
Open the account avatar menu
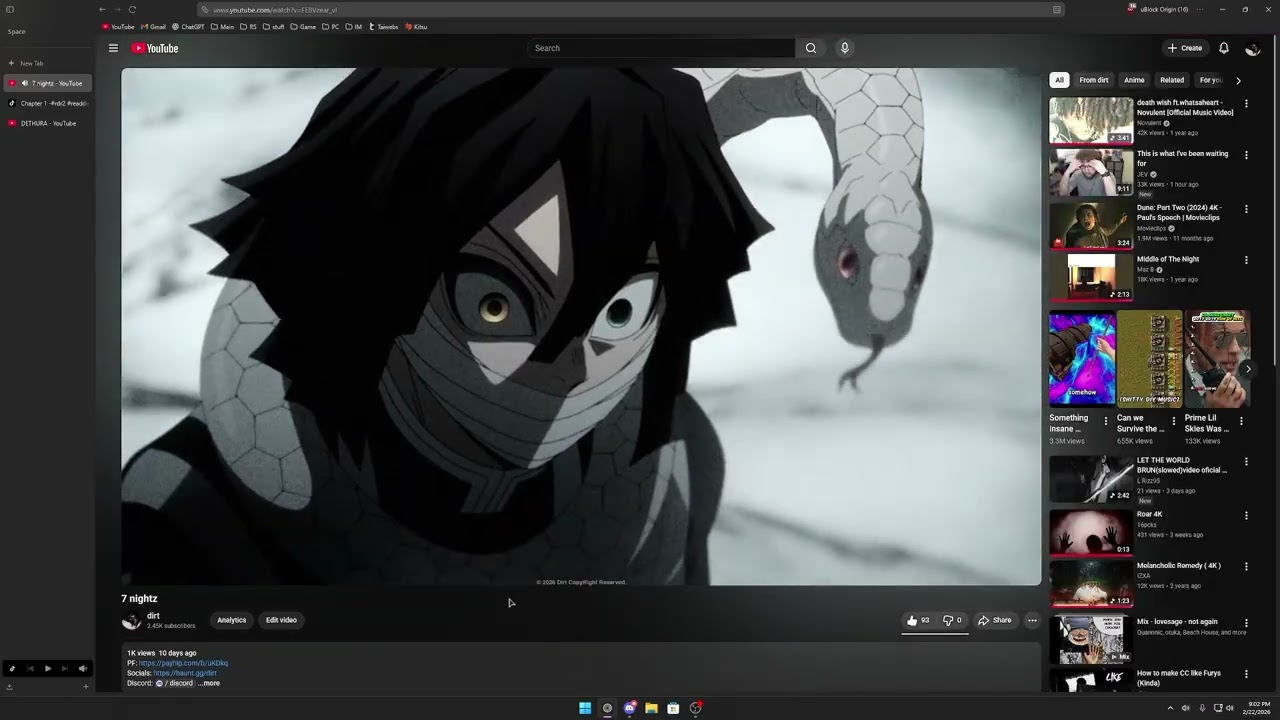tap(1252, 48)
